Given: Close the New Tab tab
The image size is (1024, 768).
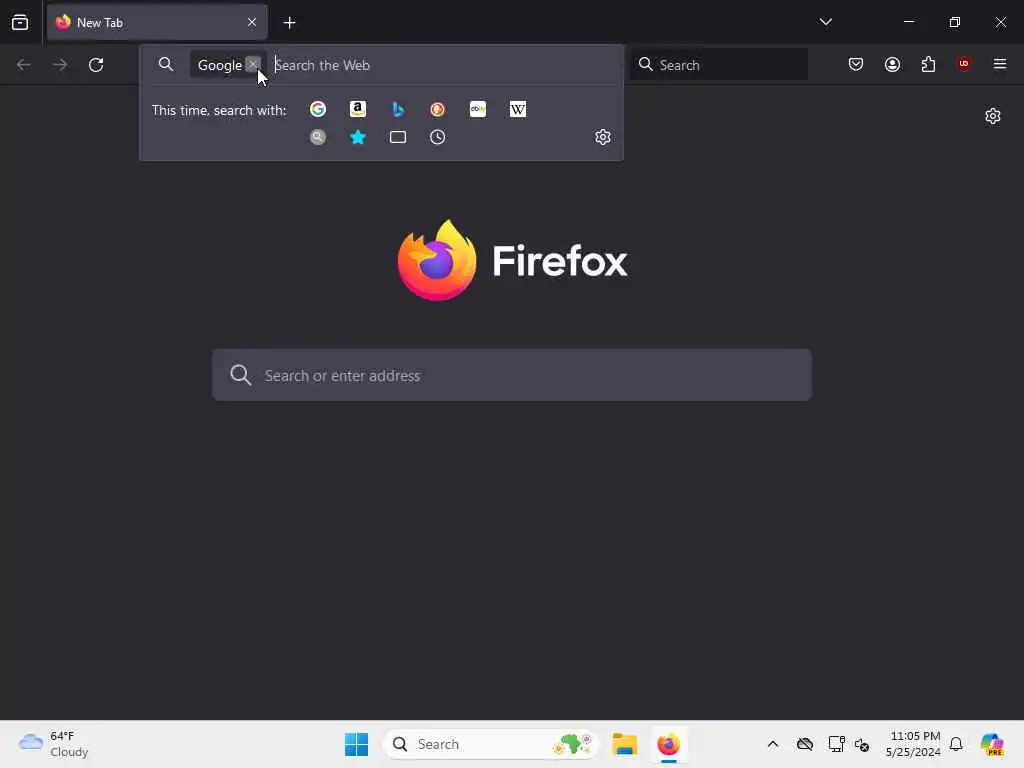Looking at the screenshot, I should click(x=252, y=22).
